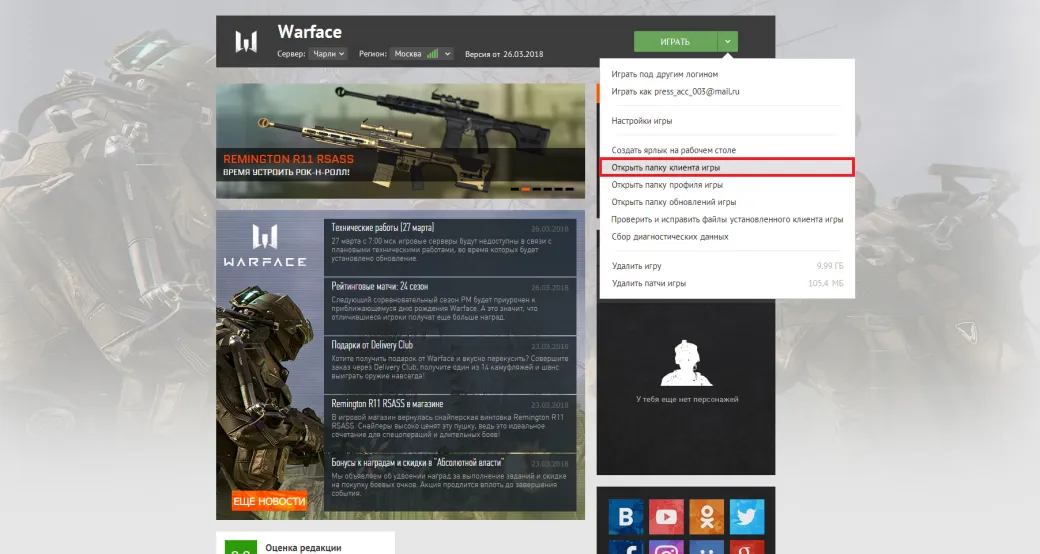The image size is (1040, 554).
Task: Click the Регион: label
Action: (372, 54)
